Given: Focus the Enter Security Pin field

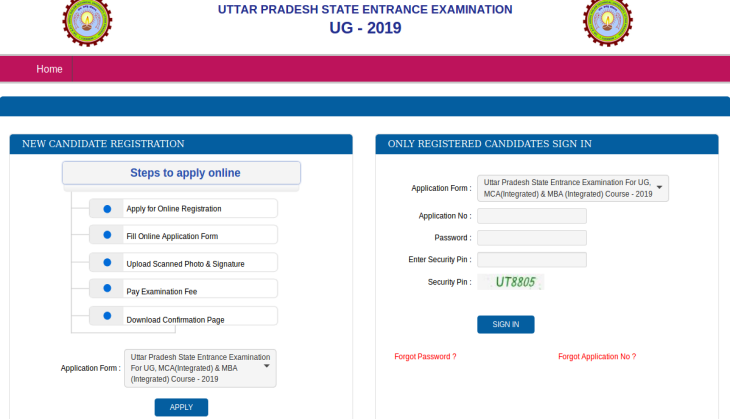Looking at the screenshot, I should [532, 260].
